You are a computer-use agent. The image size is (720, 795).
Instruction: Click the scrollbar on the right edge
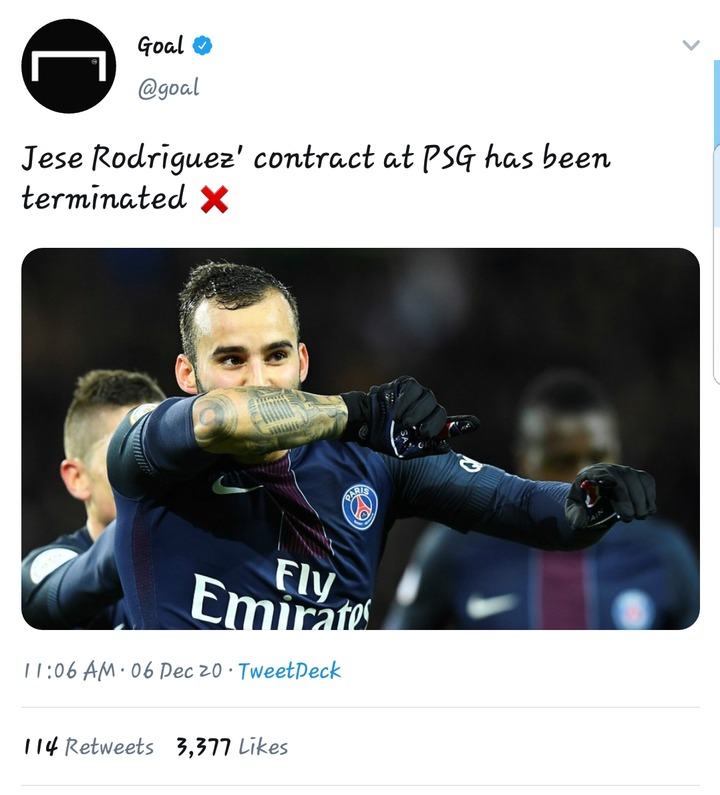pyautogui.click(x=716, y=143)
